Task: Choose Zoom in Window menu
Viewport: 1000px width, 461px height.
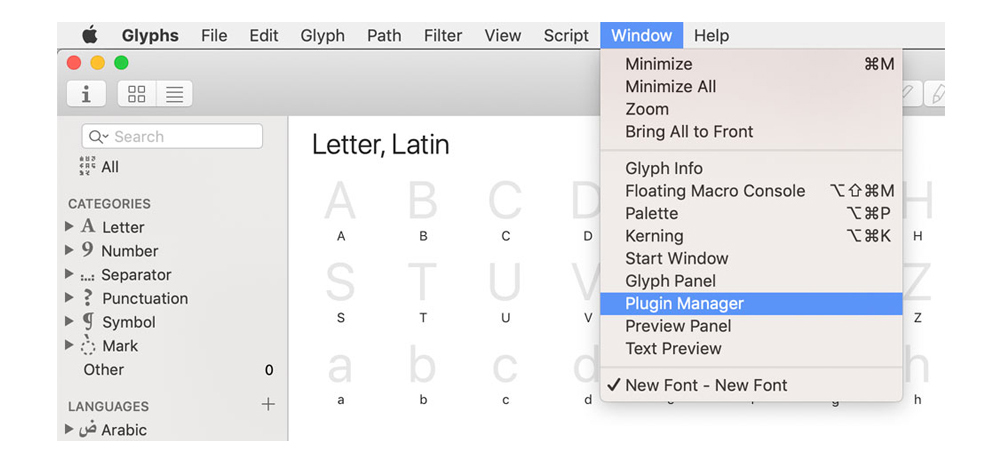Action: coord(751,109)
